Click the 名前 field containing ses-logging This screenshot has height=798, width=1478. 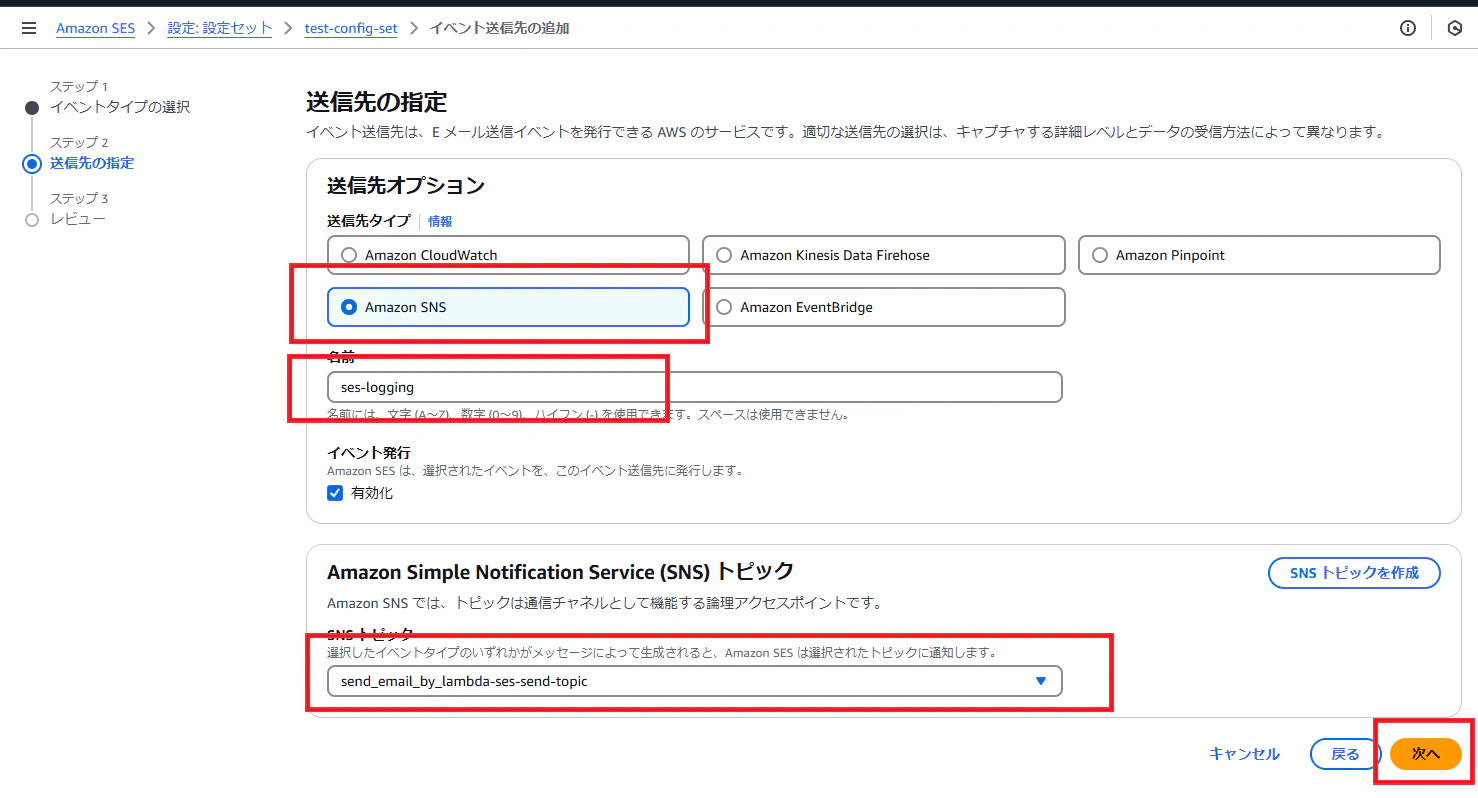[694, 387]
